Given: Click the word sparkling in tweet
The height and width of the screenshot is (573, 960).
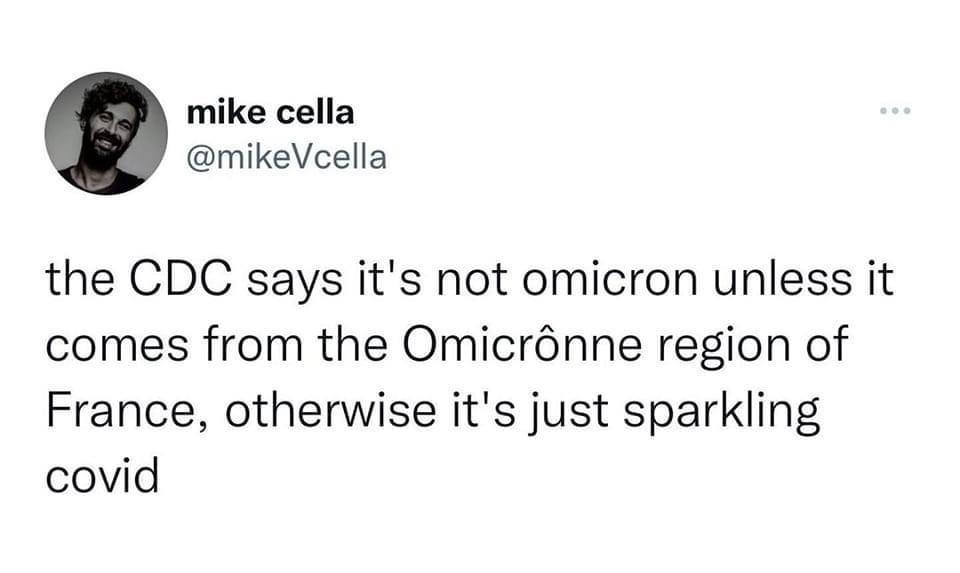Looking at the screenshot, I should (721, 413).
